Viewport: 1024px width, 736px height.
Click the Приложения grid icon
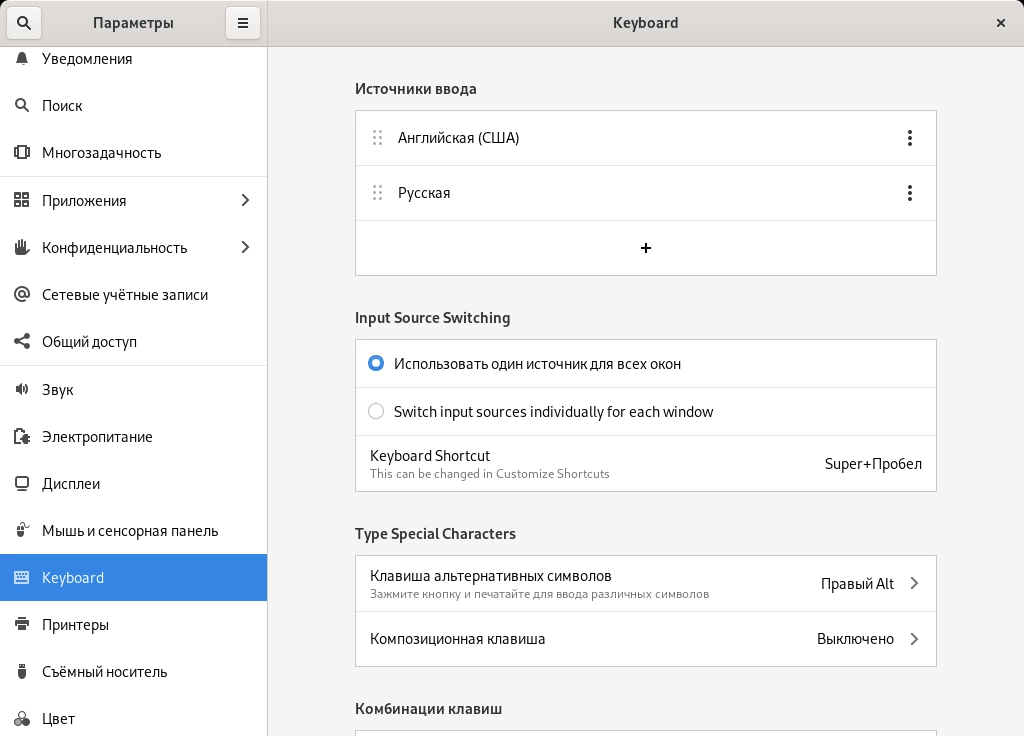(22, 200)
